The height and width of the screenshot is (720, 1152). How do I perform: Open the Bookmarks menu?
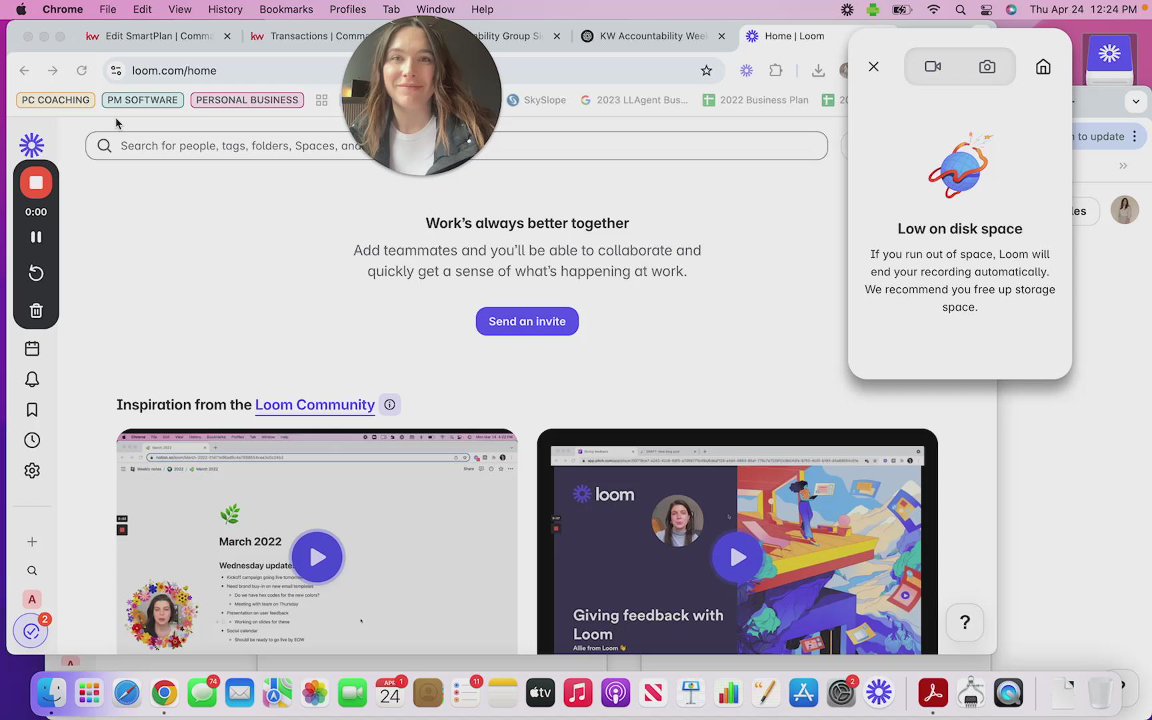[x=286, y=10]
